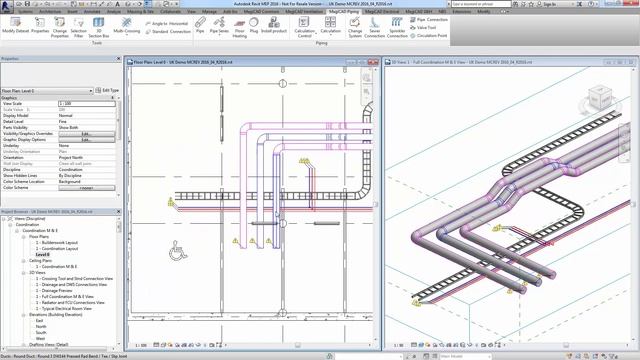Open the MagiCAD Properties tool
This screenshot has height=360, width=640.
coord(40,26)
